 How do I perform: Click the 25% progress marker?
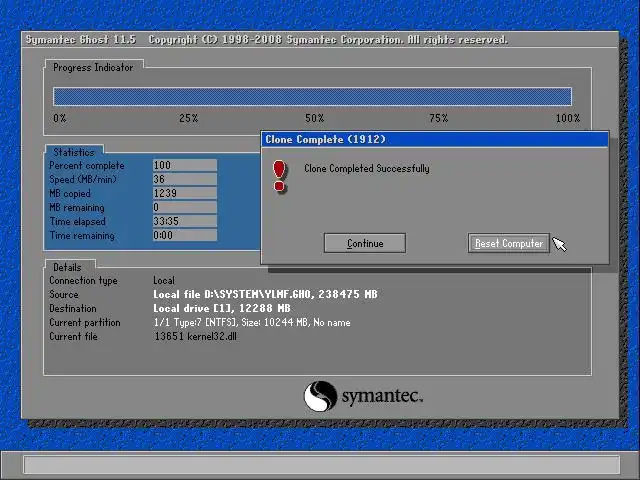pyautogui.click(x=189, y=118)
